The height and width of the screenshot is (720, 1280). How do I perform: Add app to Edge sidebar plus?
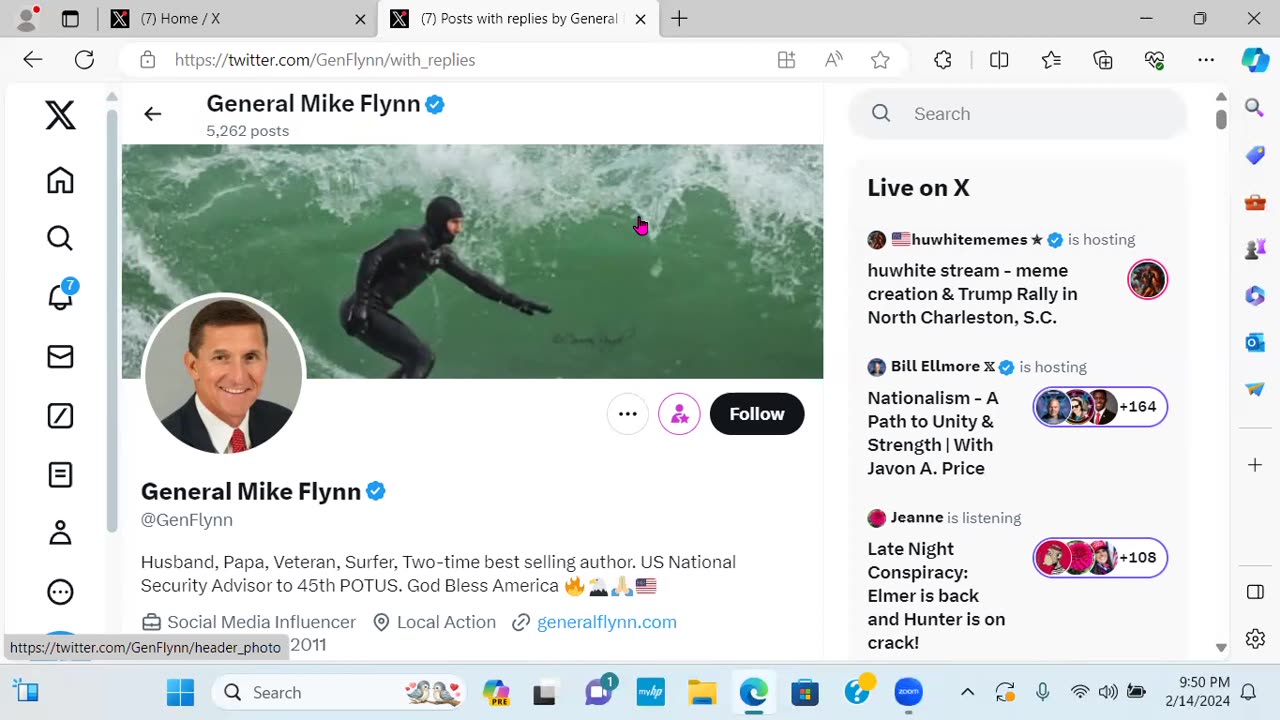point(1255,465)
